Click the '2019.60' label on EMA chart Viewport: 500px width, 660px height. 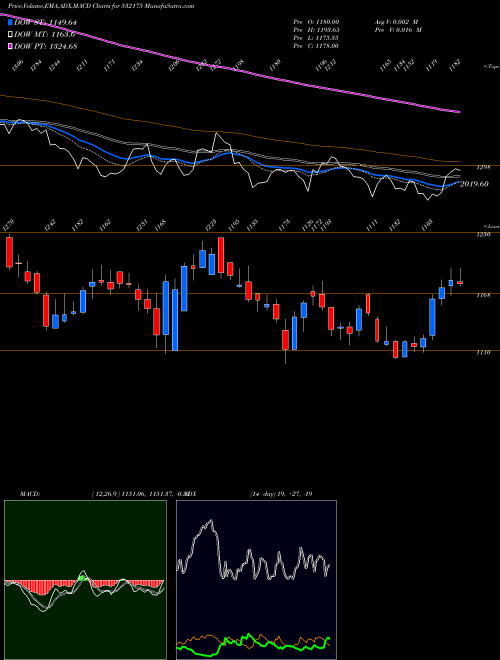point(475,184)
